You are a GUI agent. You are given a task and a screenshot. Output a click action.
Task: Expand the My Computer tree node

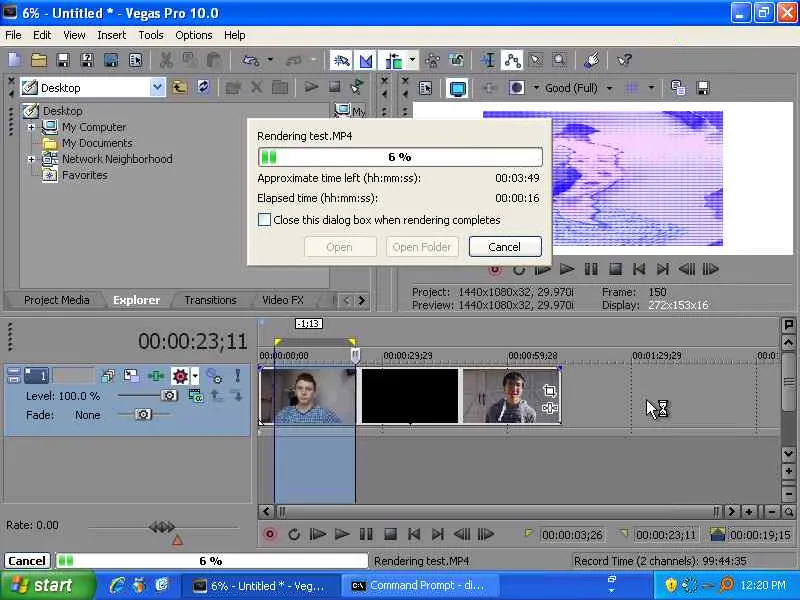coord(31,127)
